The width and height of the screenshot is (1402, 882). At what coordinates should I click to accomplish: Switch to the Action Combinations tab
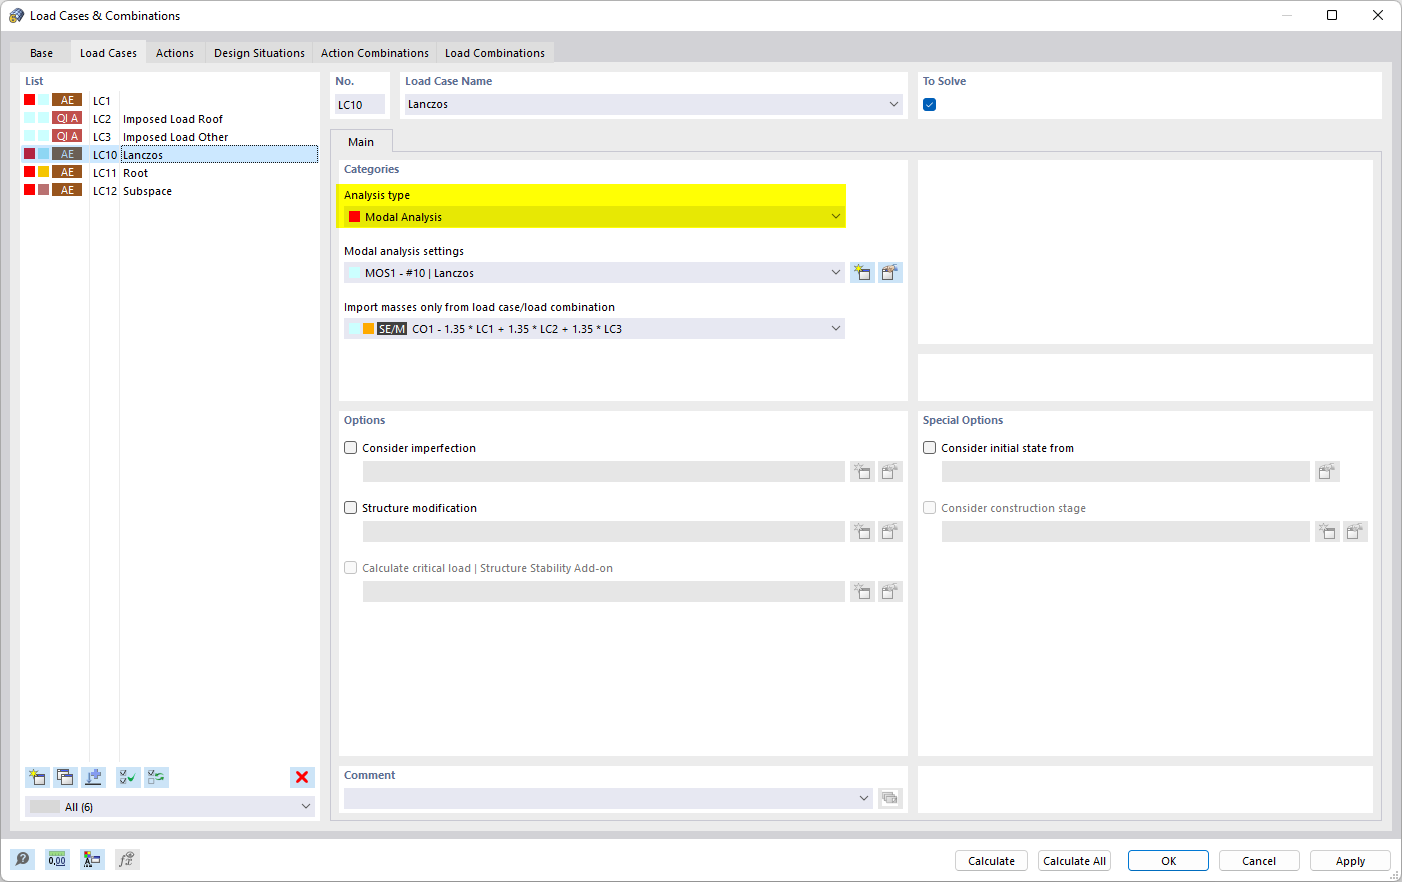coord(374,52)
